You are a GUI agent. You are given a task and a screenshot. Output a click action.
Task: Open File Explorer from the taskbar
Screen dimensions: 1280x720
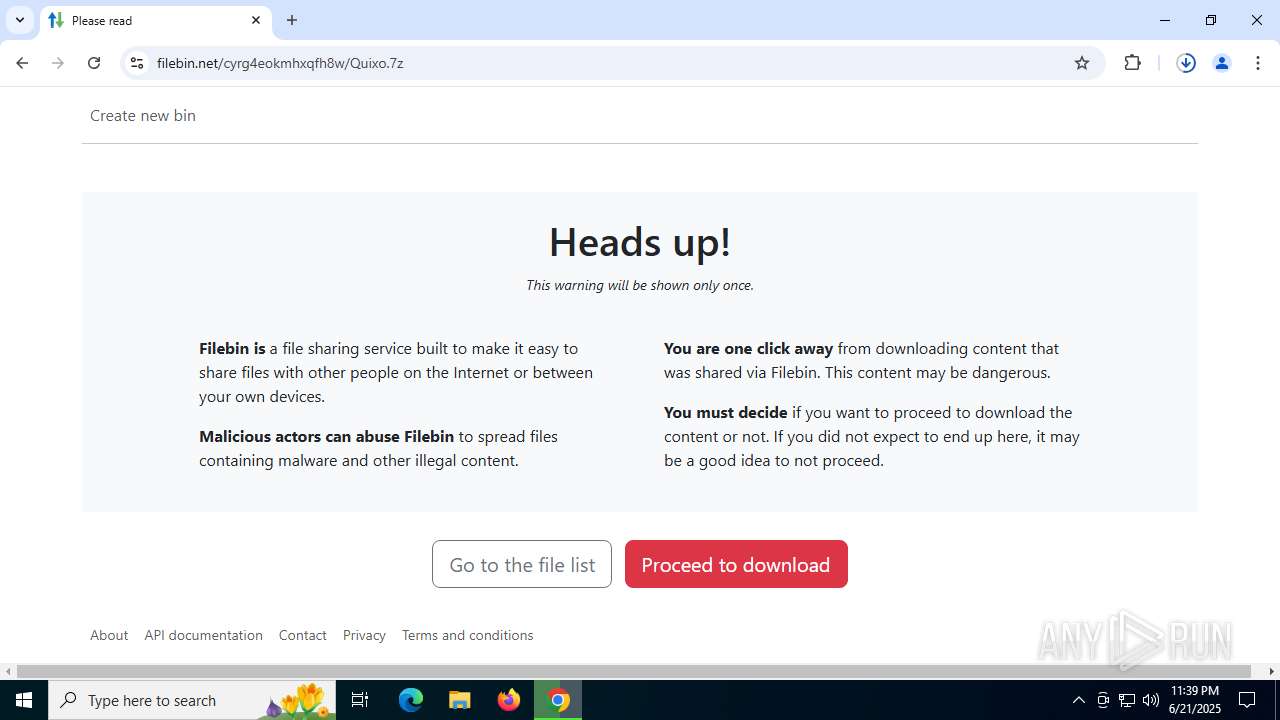[x=460, y=700]
